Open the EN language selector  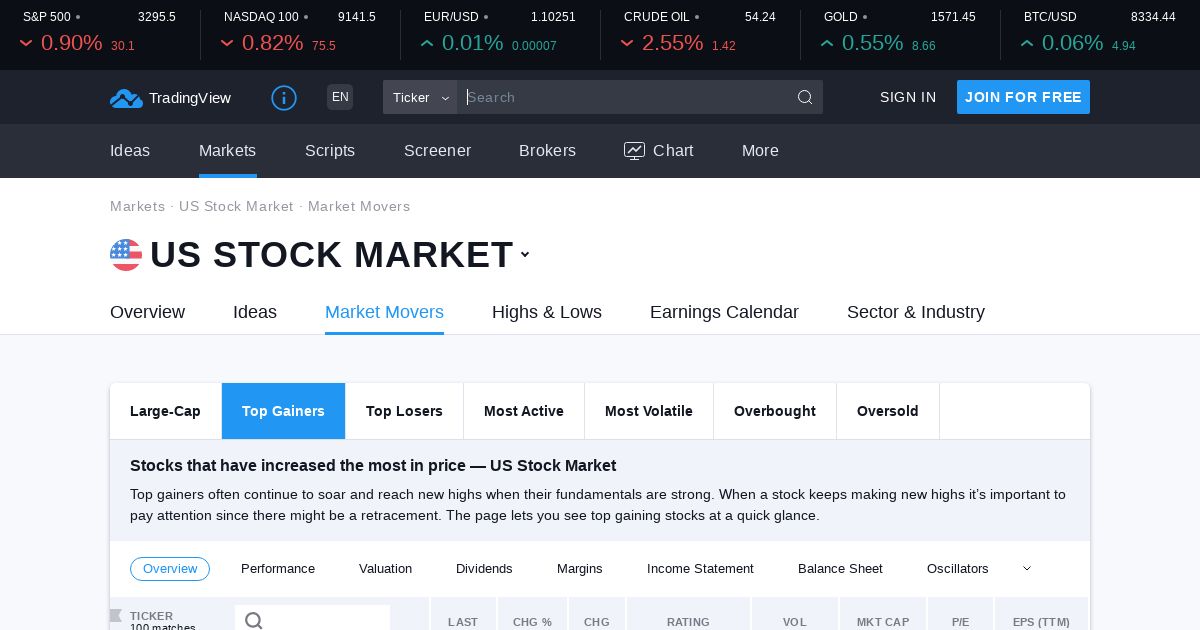click(340, 97)
